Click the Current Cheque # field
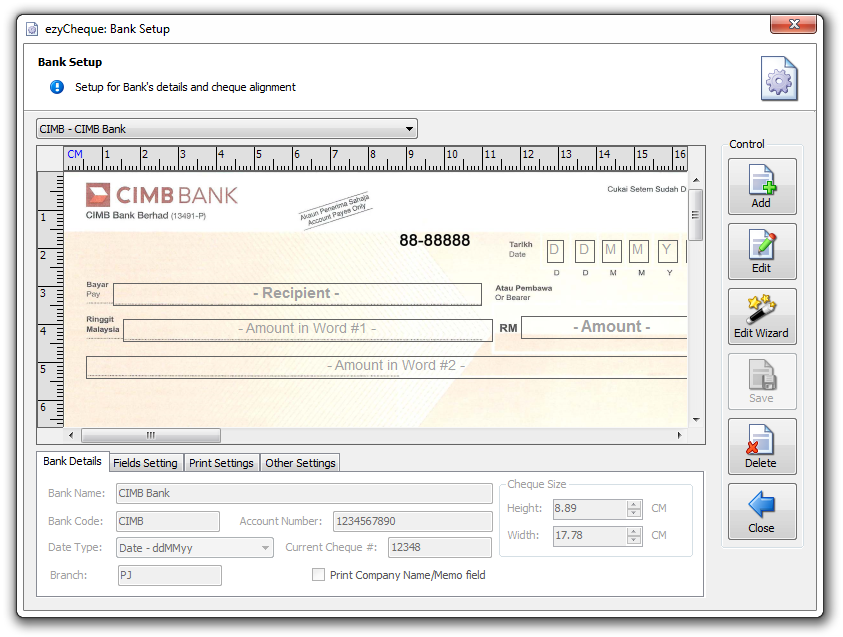Screen dimensions: 843x637 click(x=440, y=548)
